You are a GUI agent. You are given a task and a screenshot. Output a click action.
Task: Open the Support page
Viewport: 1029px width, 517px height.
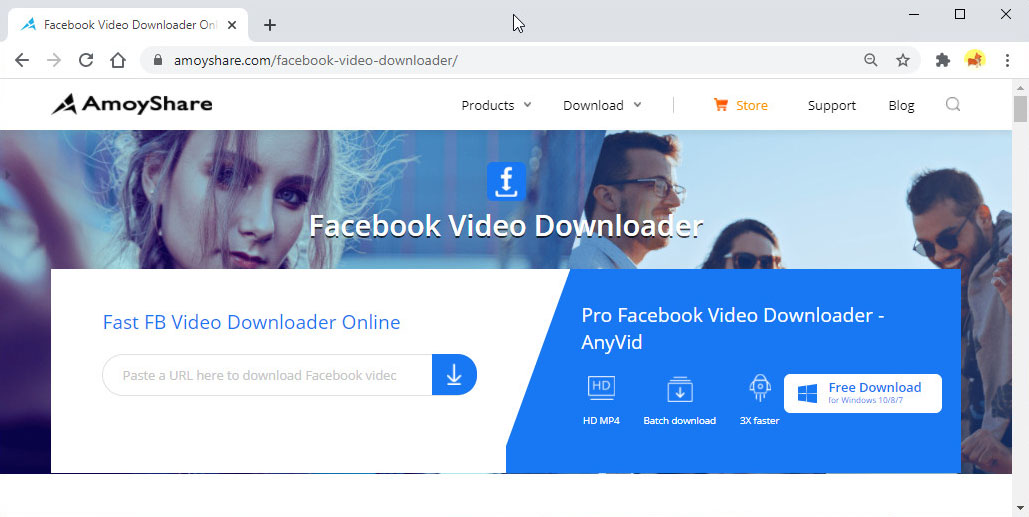point(831,105)
